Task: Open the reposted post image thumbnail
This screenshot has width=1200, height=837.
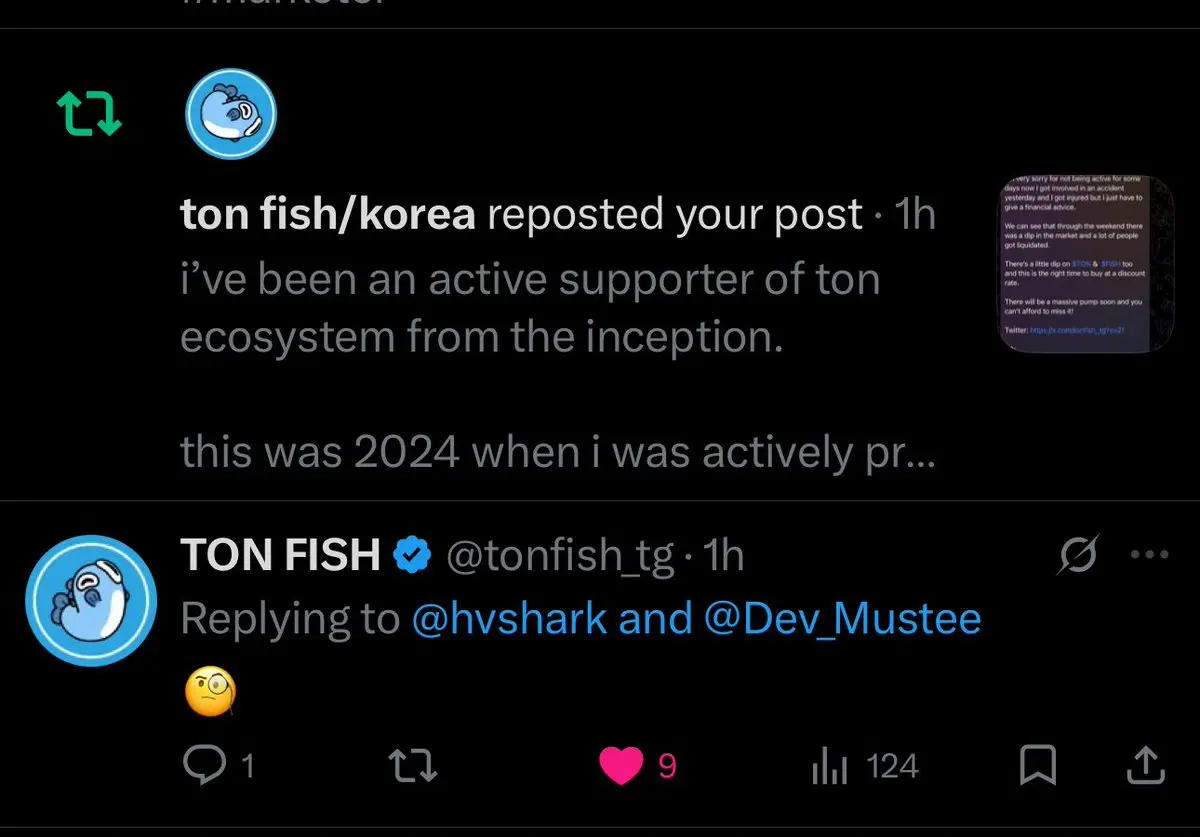Action: click(1087, 263)
